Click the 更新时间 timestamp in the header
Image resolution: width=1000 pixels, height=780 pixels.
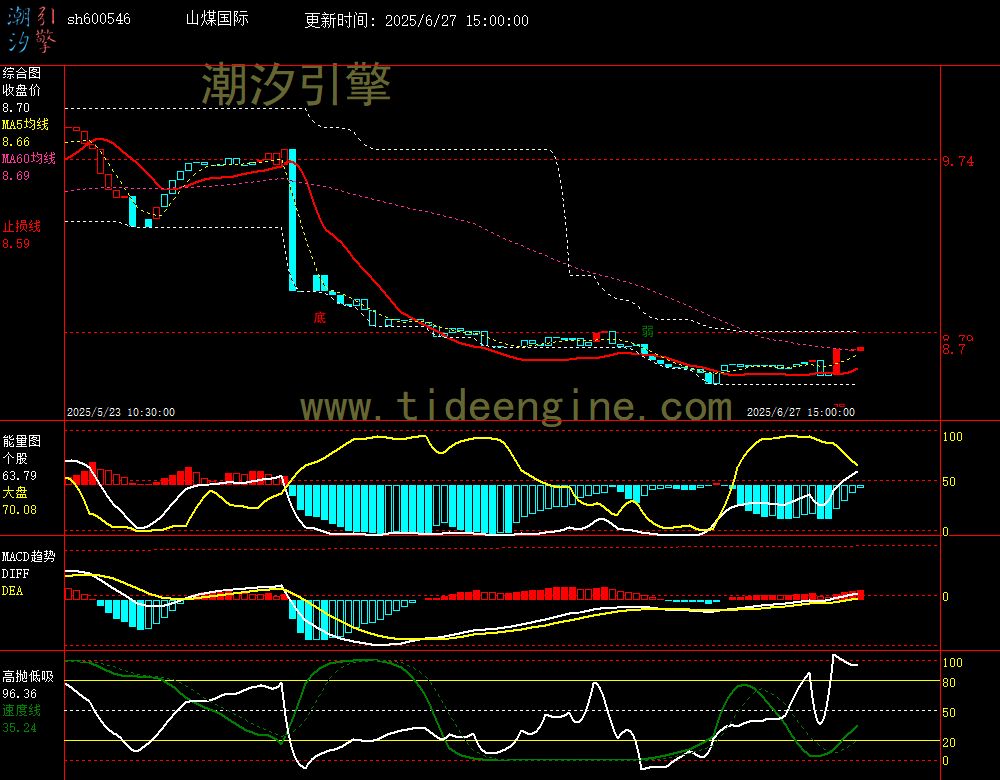pyautogui.click(x=416, y=20)
